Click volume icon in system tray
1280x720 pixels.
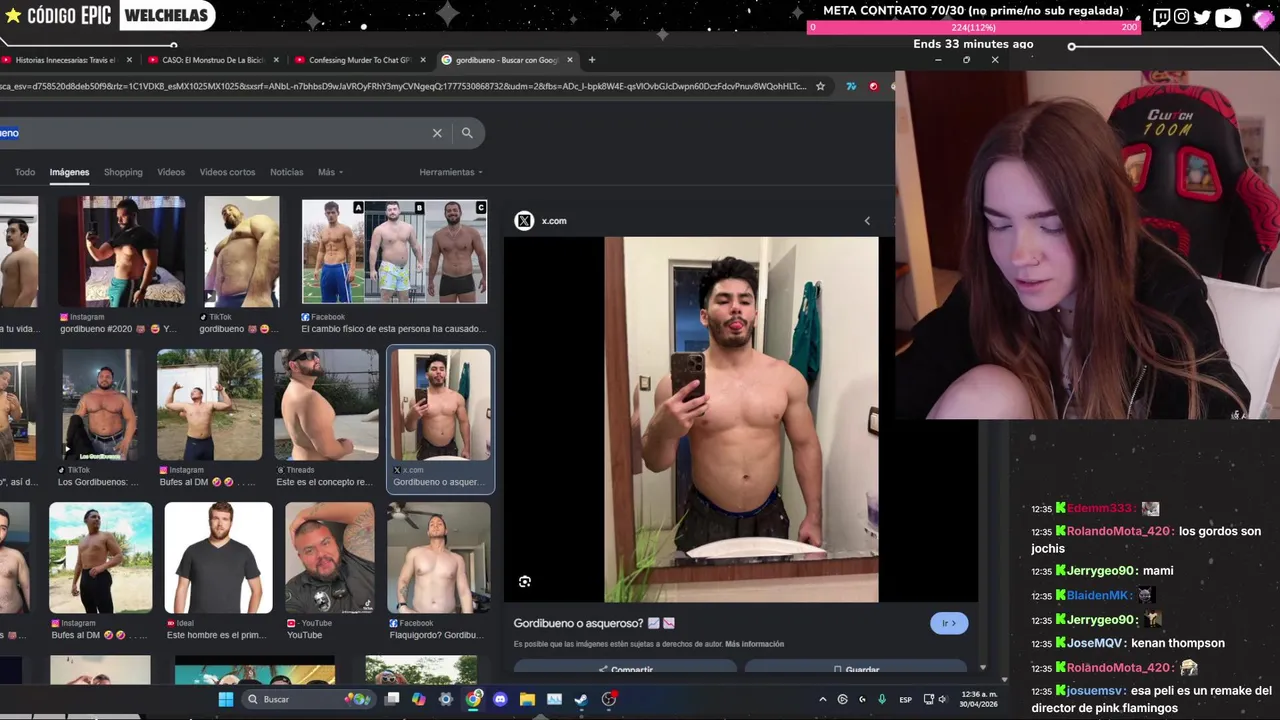click(943, 699)
